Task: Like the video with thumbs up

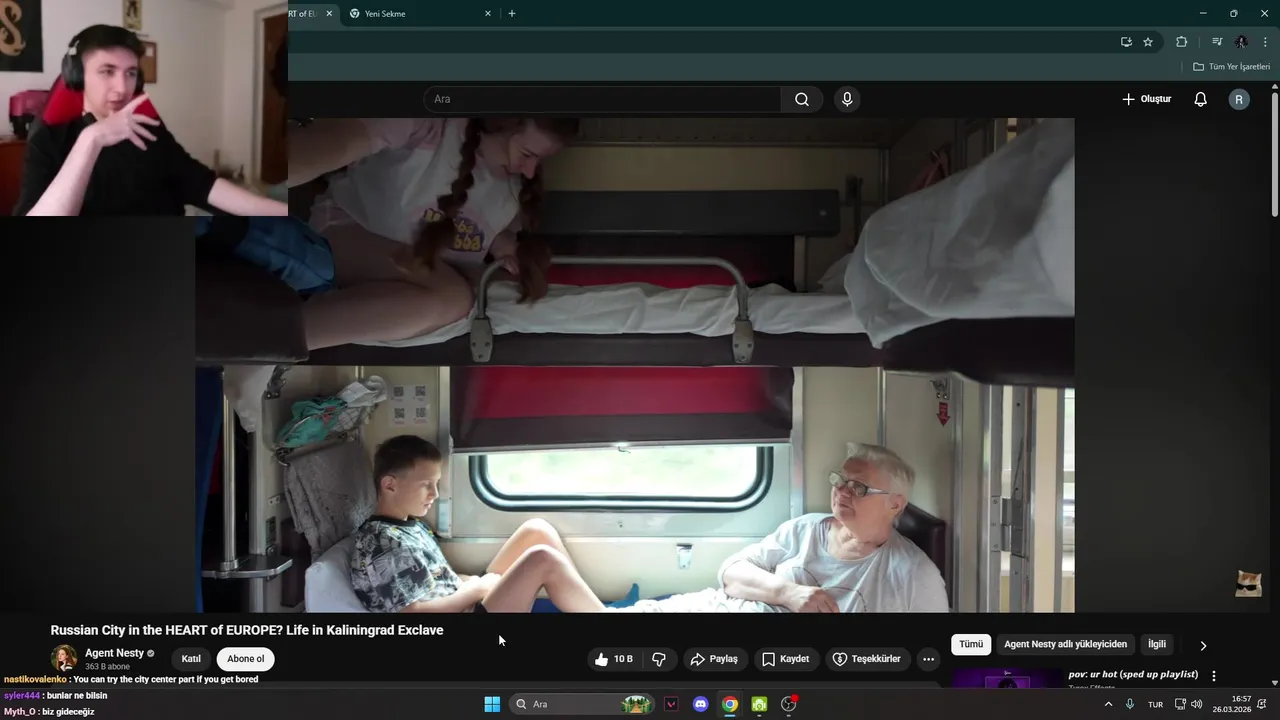Action: pos(614,659)
